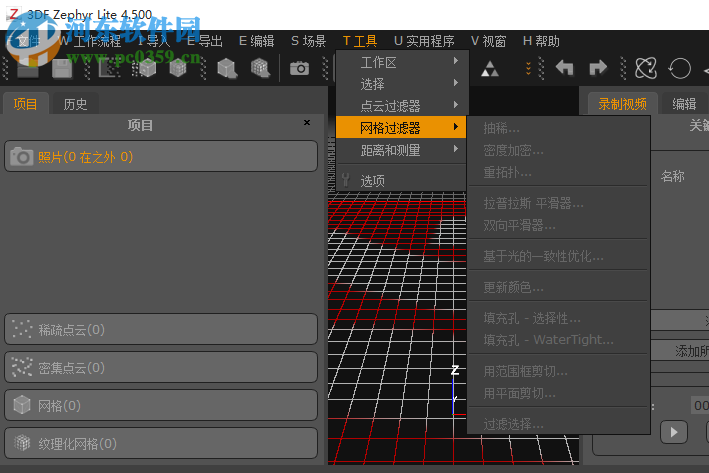Open the E 编辑 menu
The height and width of the screenshot is (473, 709).
(x=256, y=41)
